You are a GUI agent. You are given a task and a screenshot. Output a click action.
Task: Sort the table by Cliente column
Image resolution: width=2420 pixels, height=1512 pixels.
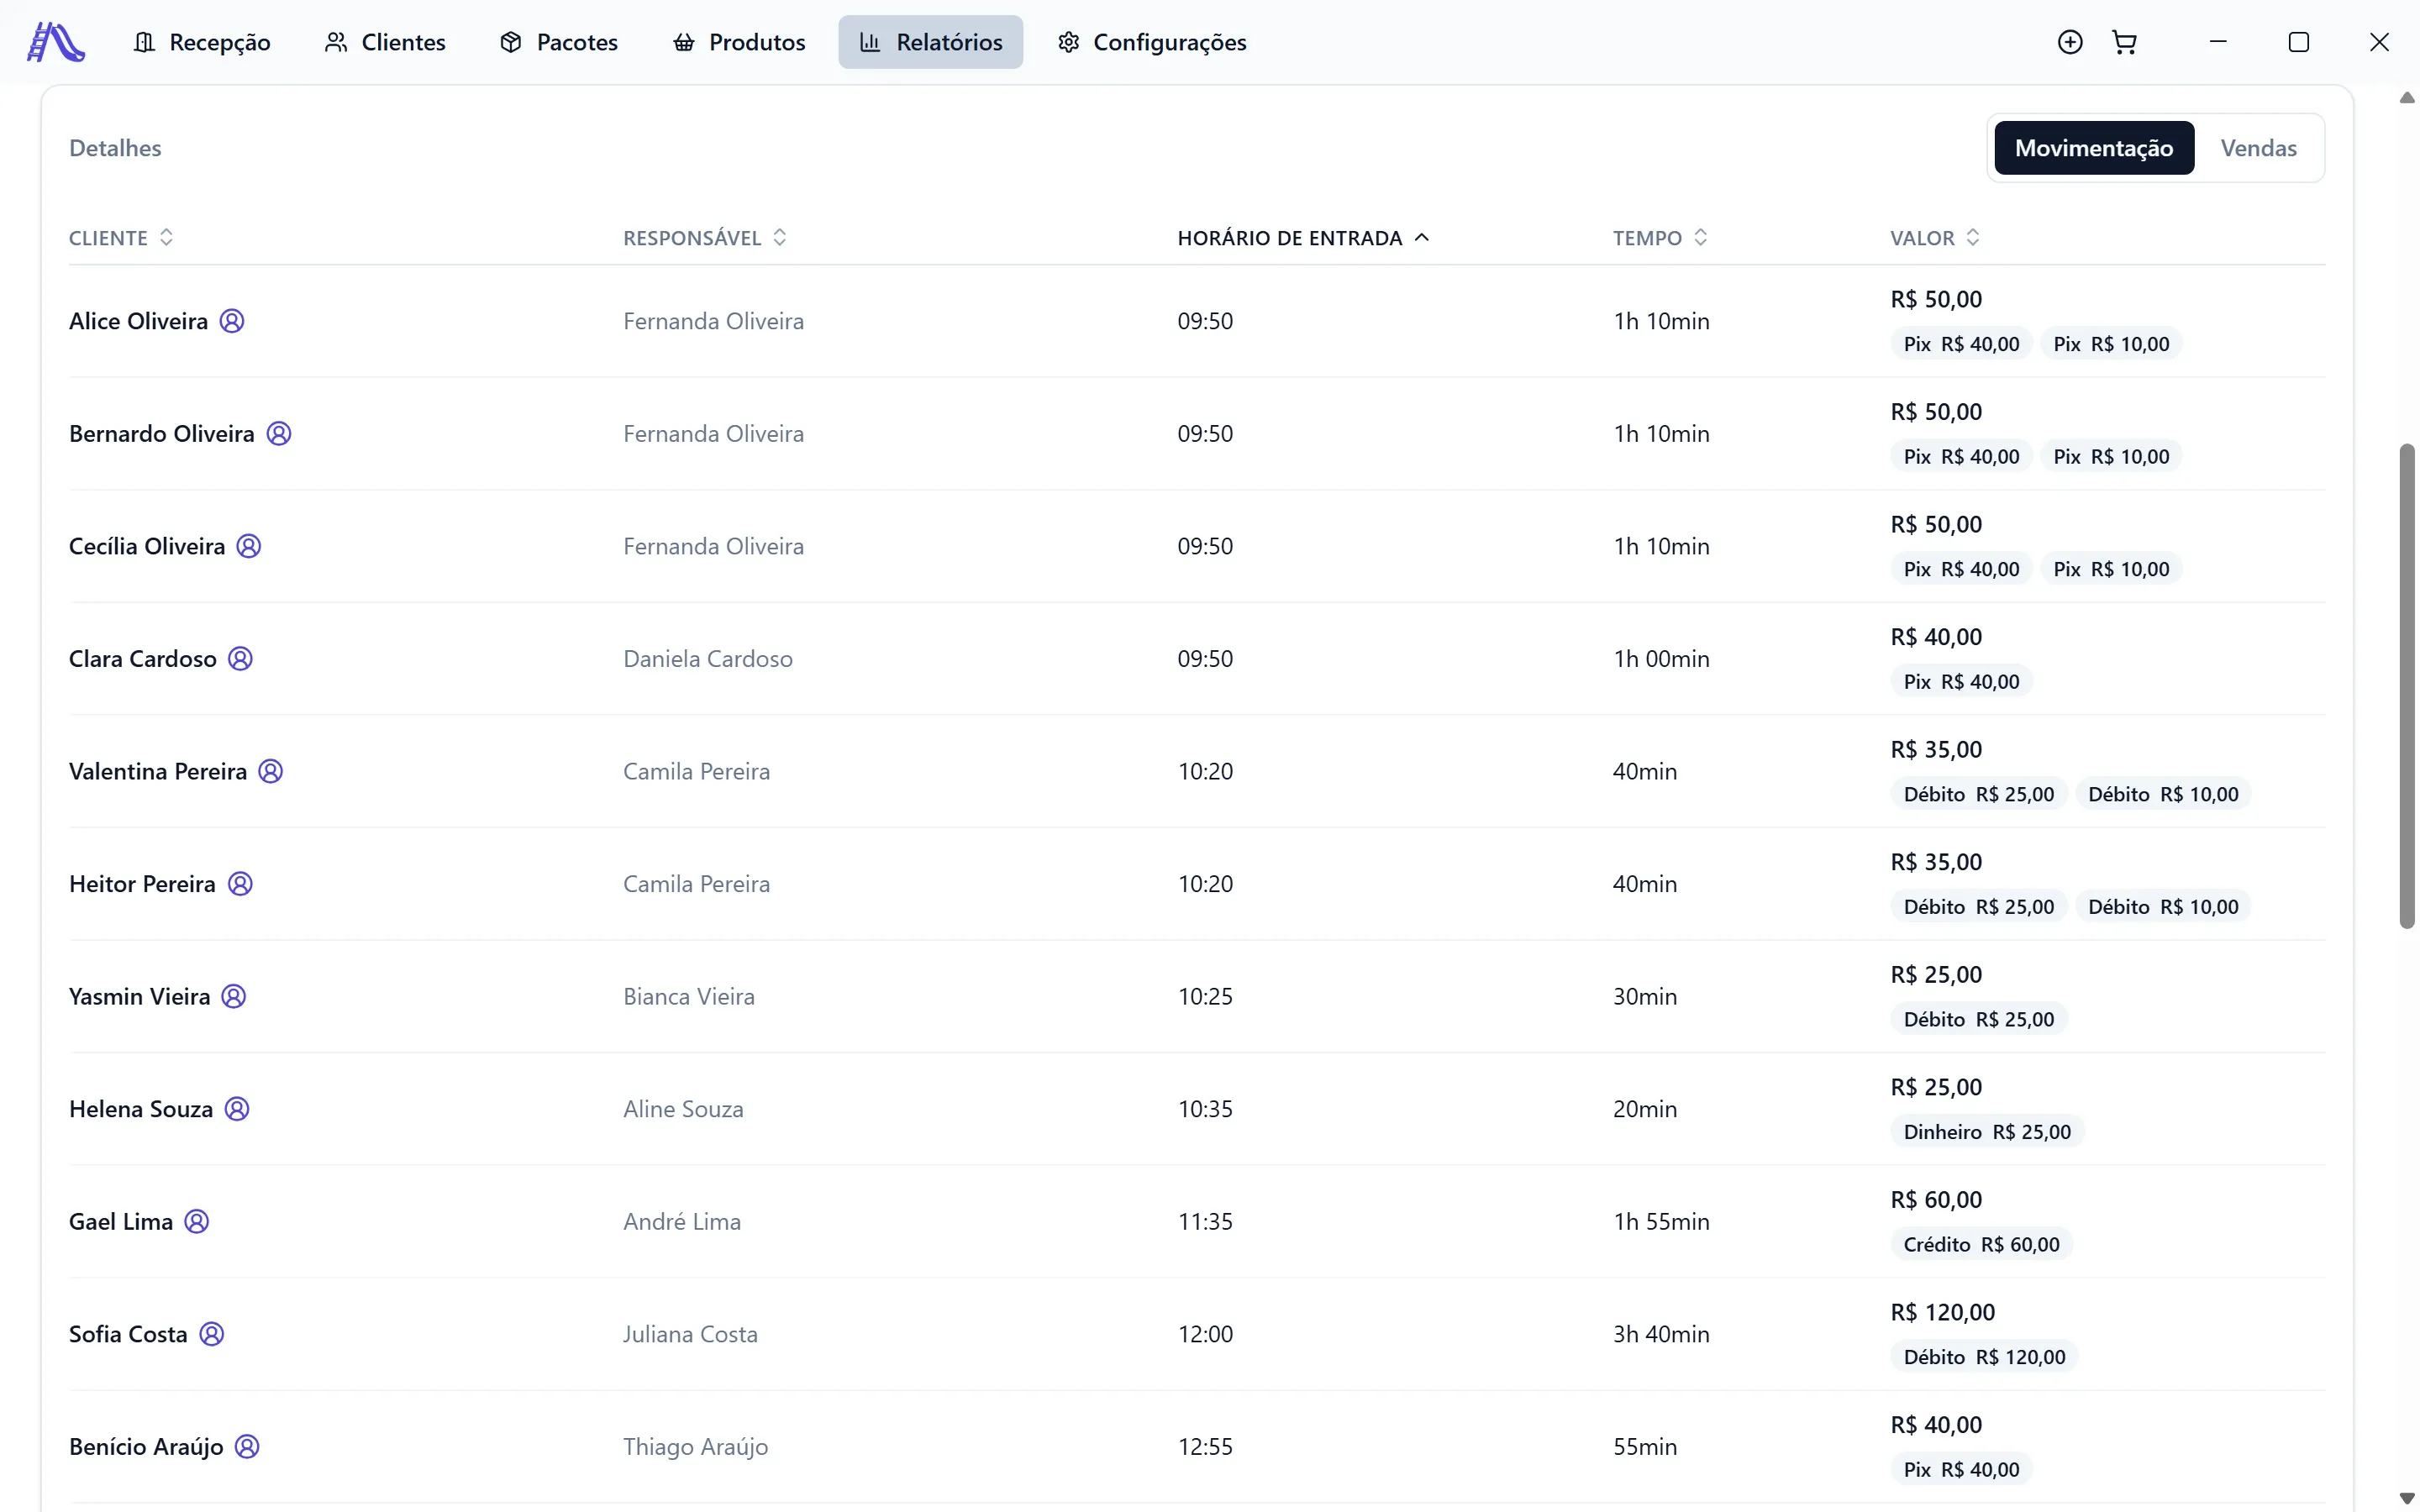coord(121,238)
